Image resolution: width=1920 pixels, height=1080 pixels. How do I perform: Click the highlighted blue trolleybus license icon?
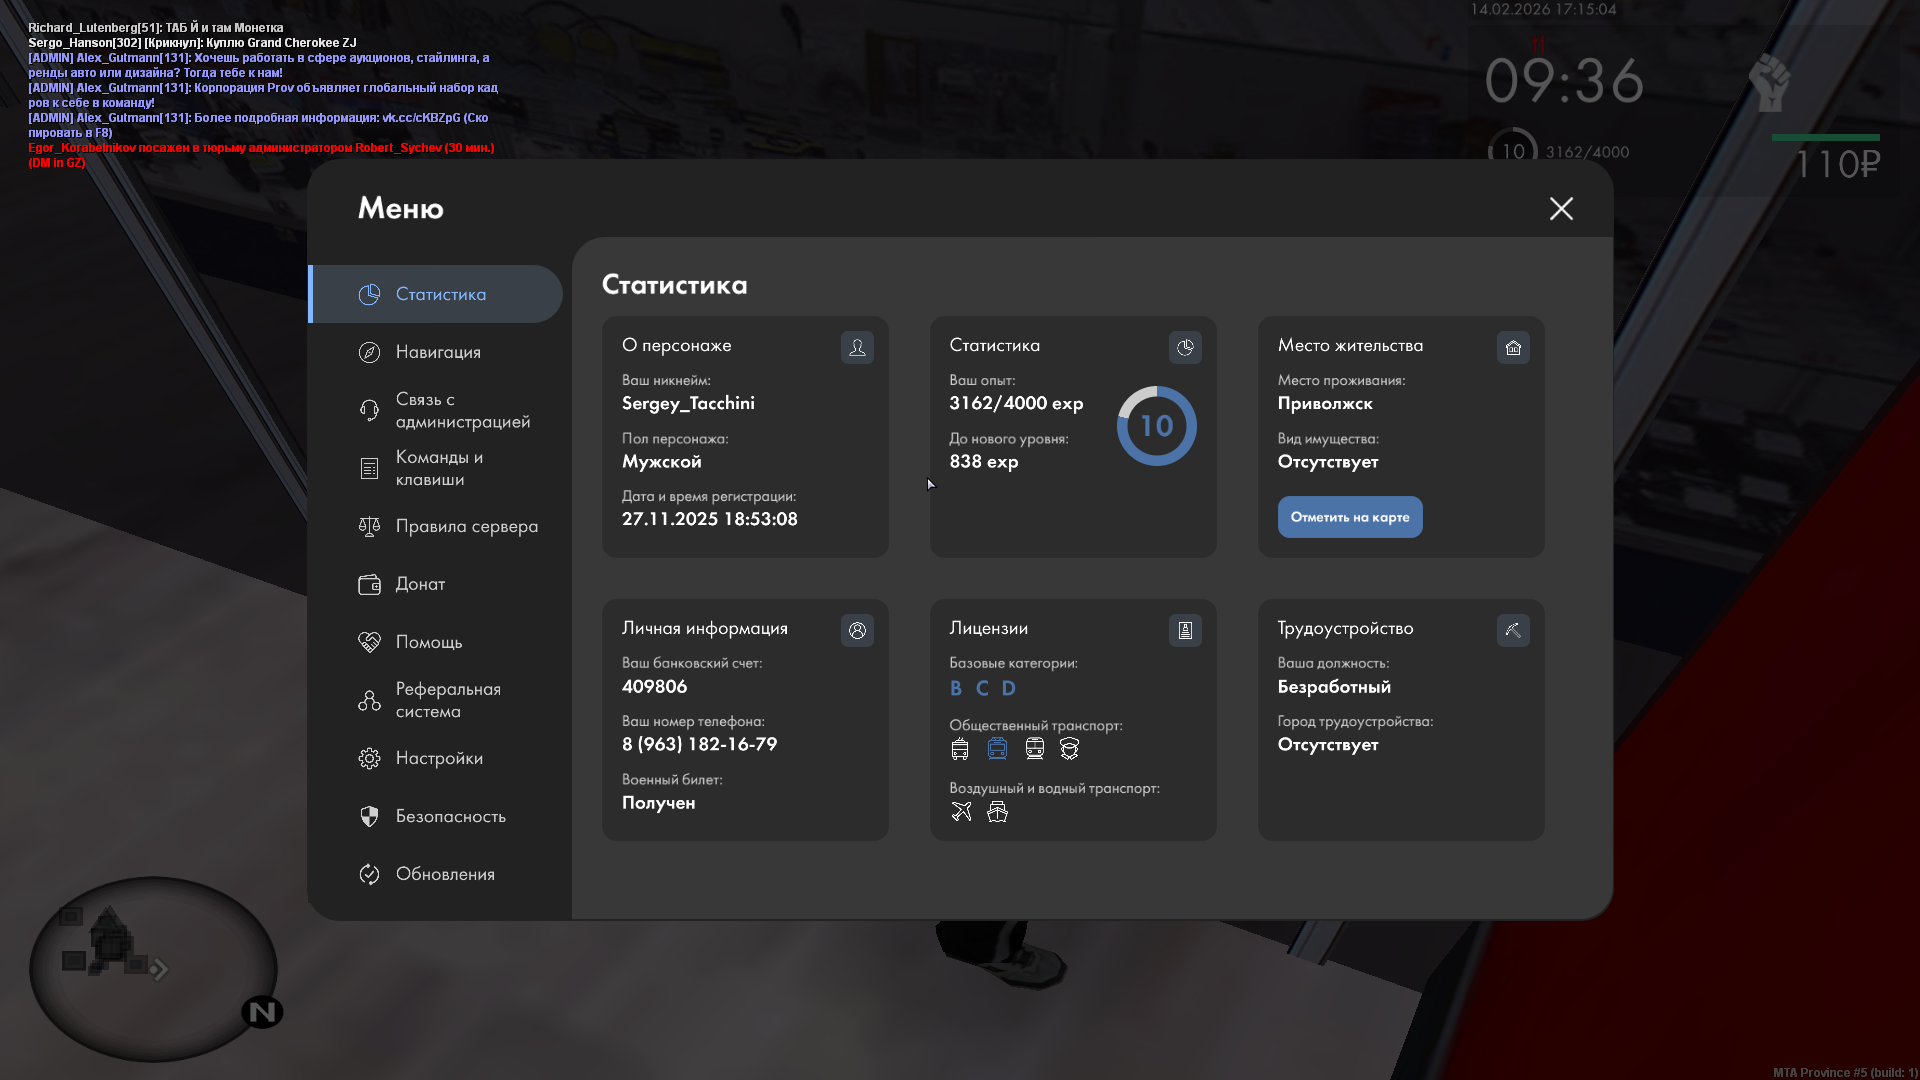[x=997, y=749]
